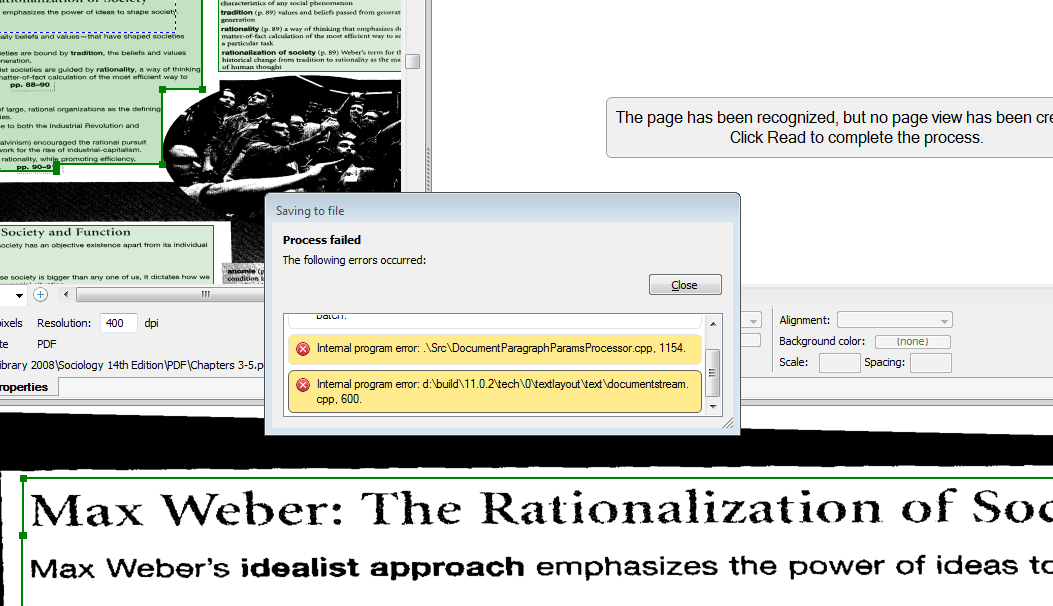This screenshot has height=606, width=1053.
Task: Click the error list scroll-down arrow
Action: 713,406
